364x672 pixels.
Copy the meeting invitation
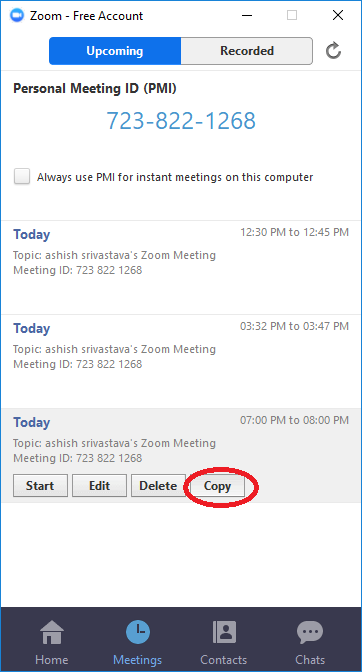(217, 486)
